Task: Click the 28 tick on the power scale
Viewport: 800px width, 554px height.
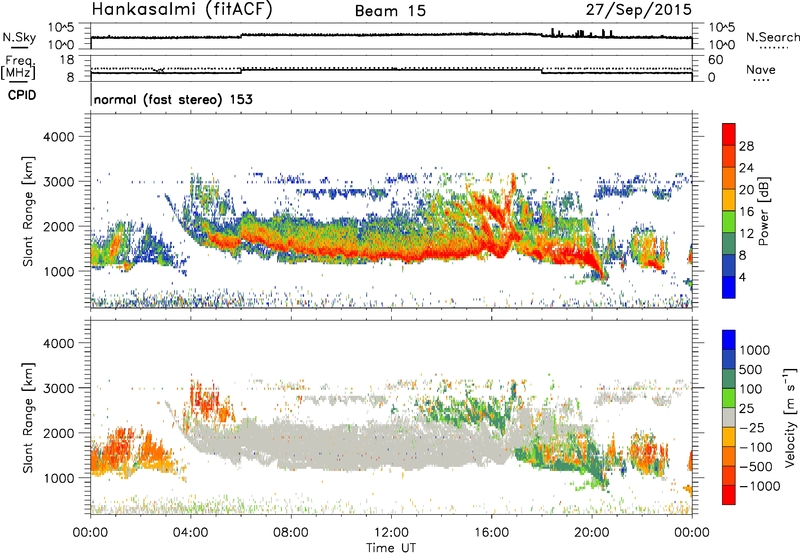Action: 746,146
